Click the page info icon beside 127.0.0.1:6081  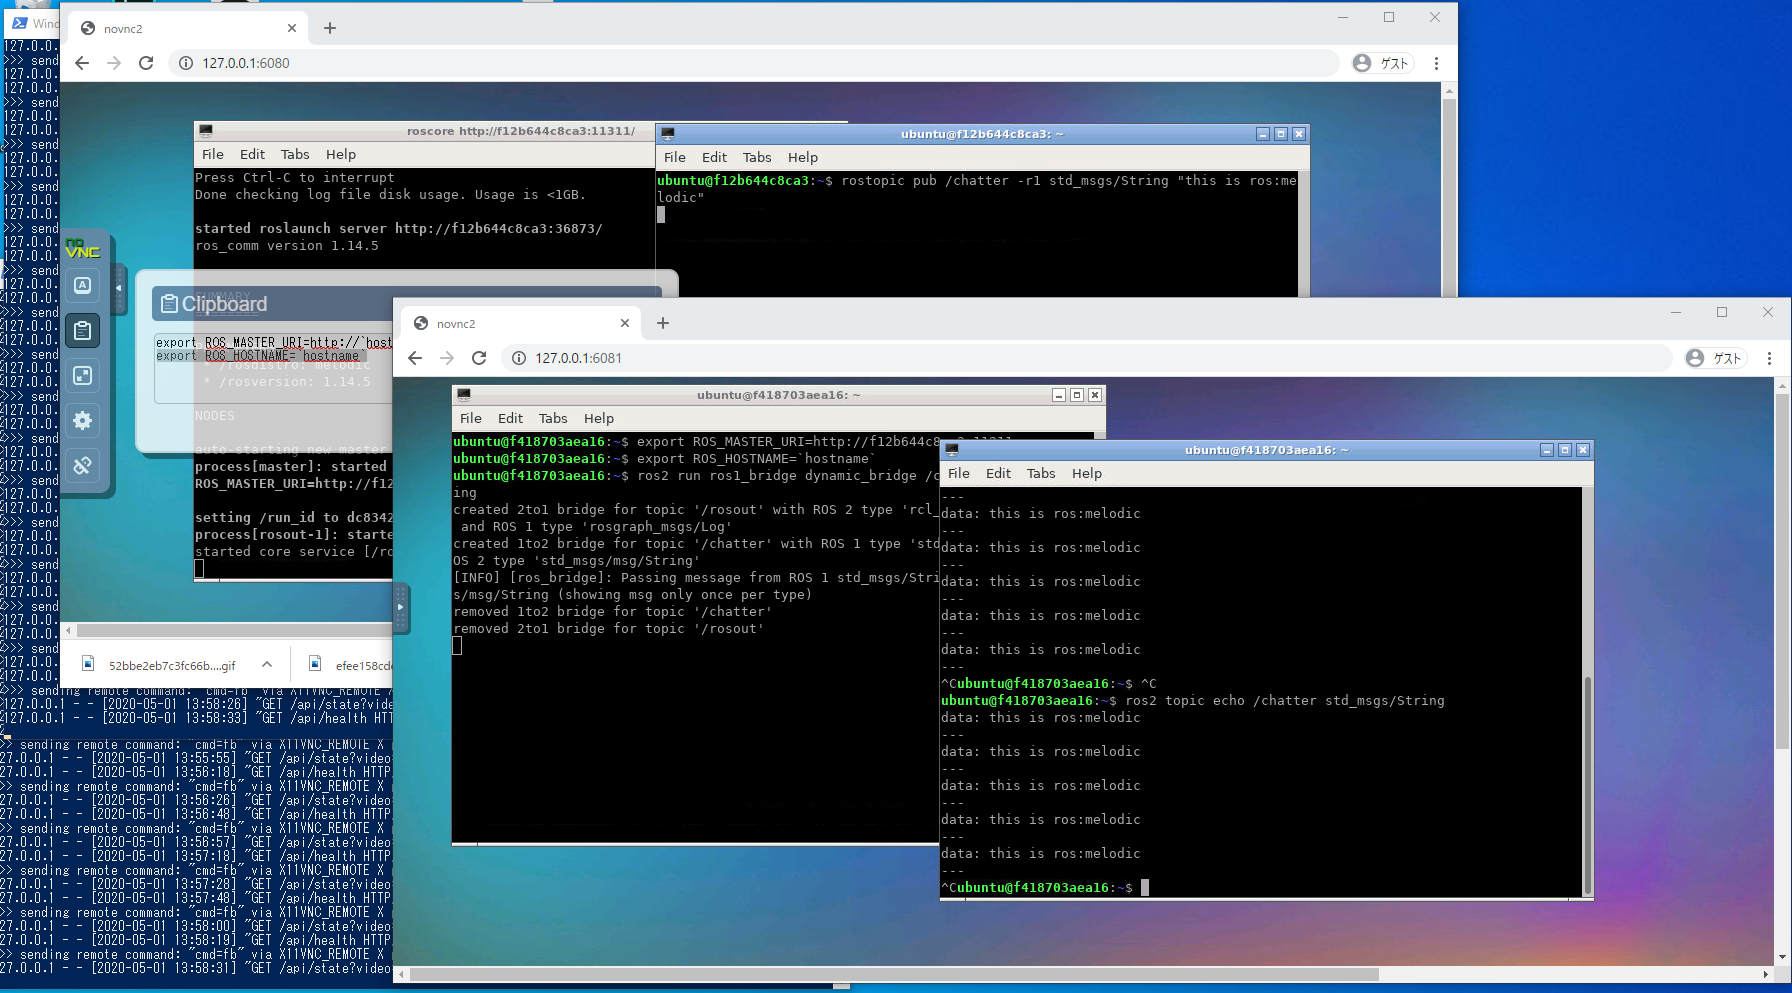click(x=519, y=357)
